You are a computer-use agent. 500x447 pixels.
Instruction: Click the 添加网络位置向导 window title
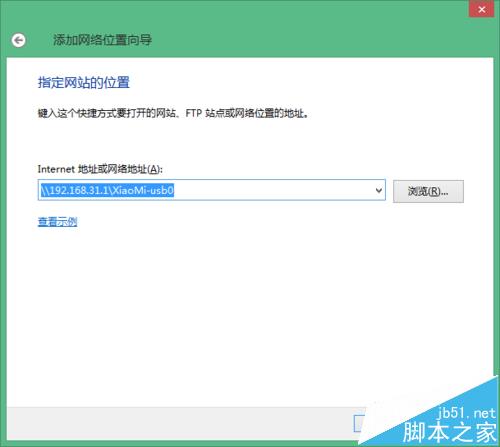[x=102, y=40]
